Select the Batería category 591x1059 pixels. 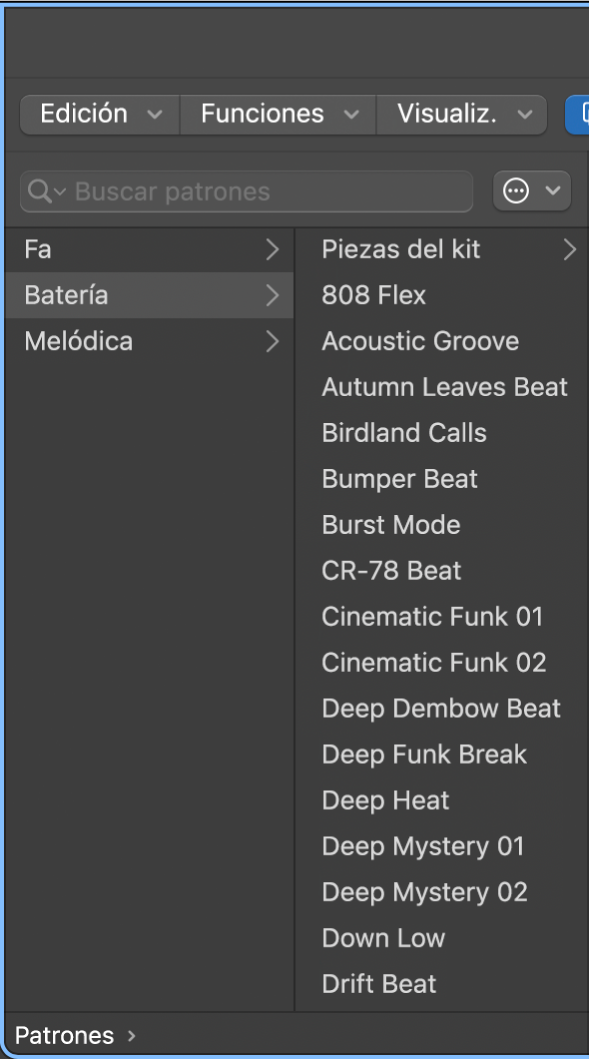click(149, 295)
